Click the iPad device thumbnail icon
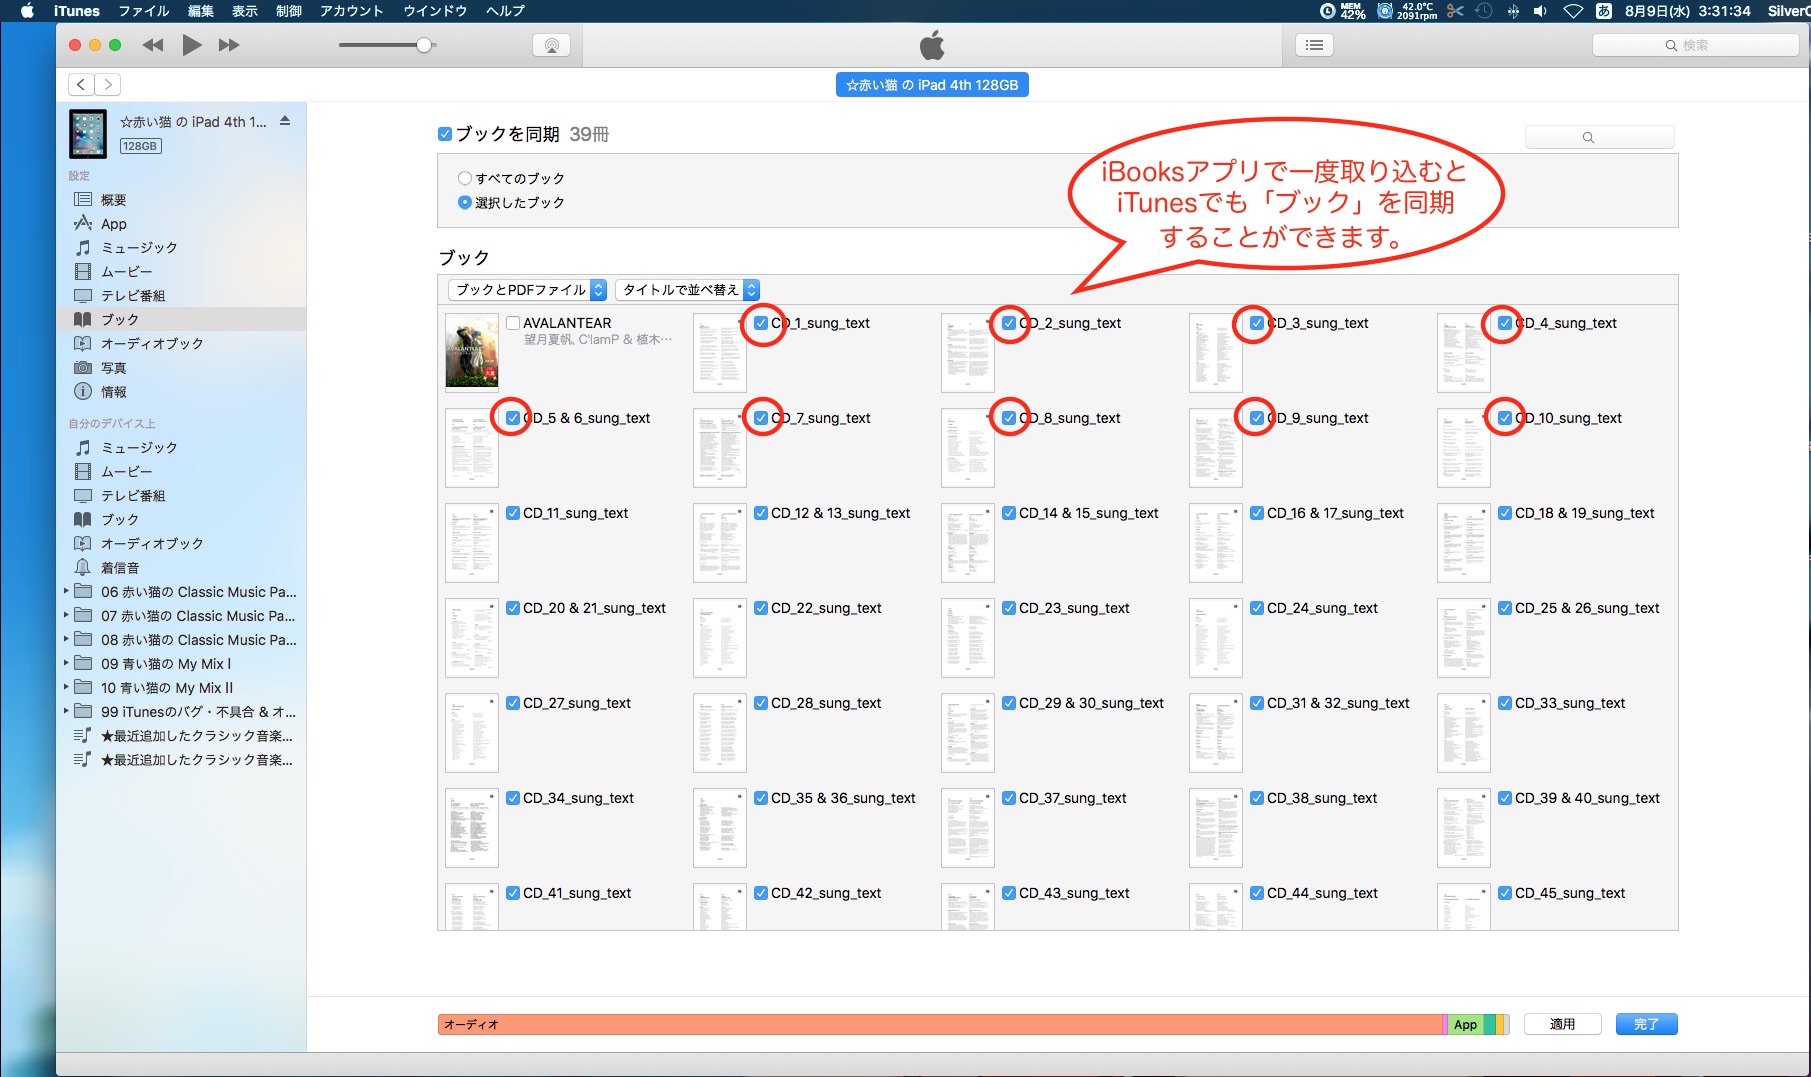Screen dimensions: 1811x1077 point(88,134)
